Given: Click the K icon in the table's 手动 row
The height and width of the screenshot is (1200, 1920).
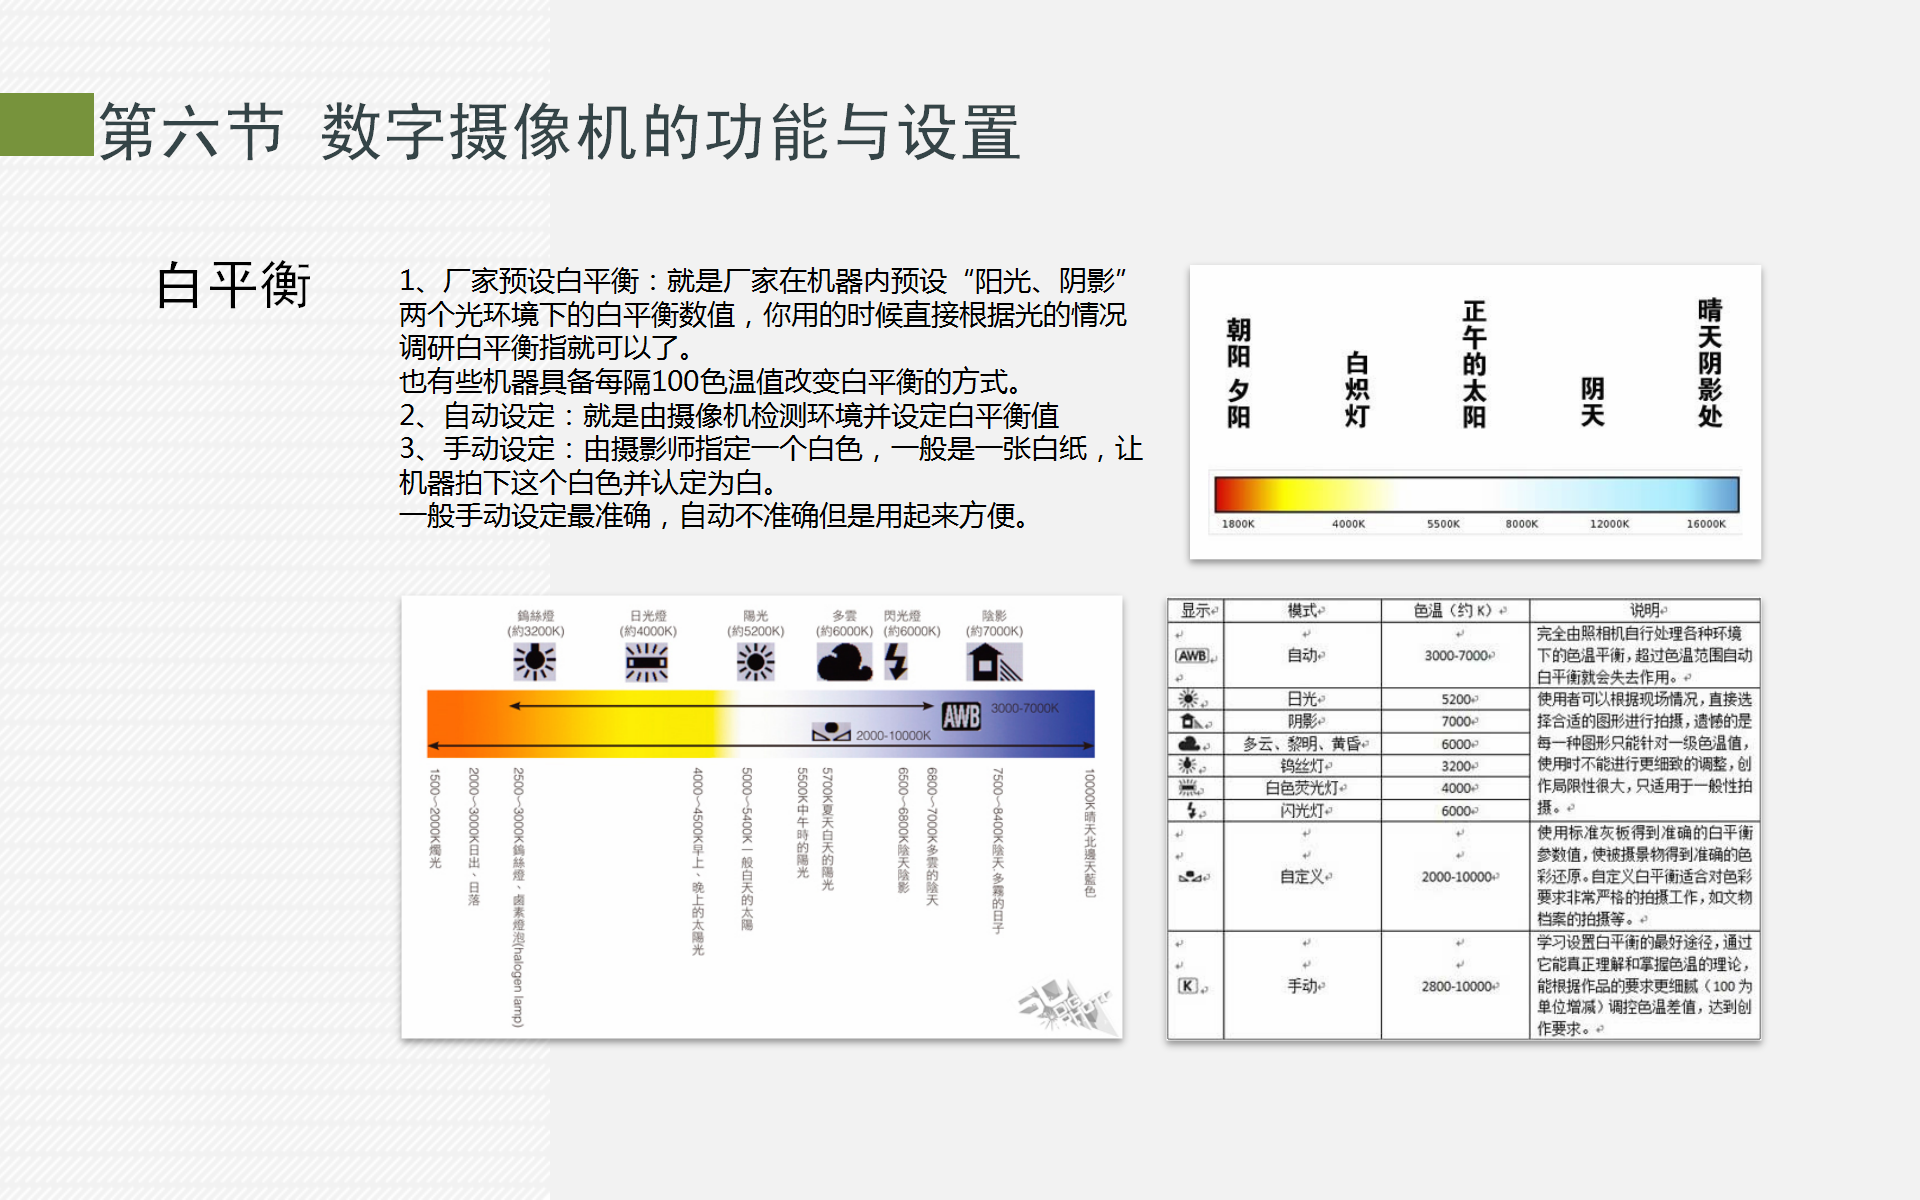Looking at the screenshot, I should coord(1187,986).
